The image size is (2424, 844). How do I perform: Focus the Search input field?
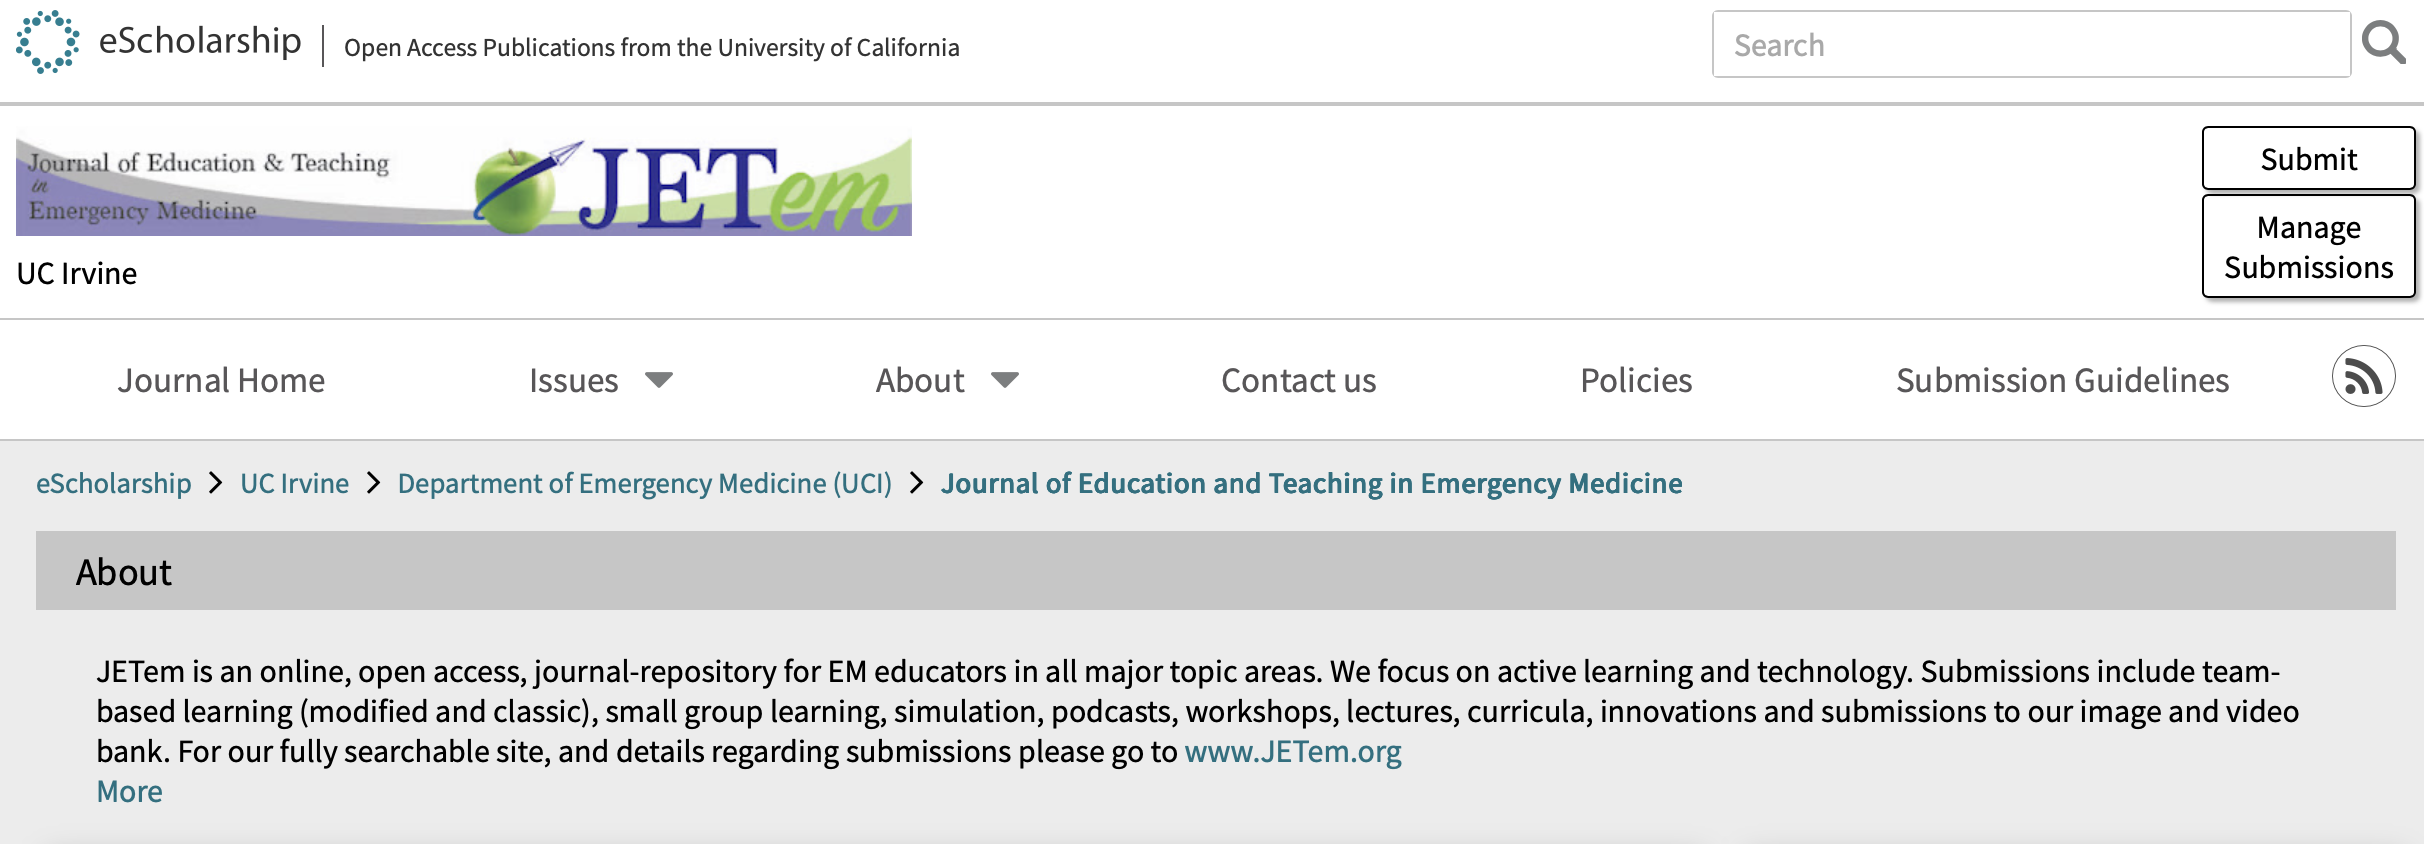[x=2030, y=45]
